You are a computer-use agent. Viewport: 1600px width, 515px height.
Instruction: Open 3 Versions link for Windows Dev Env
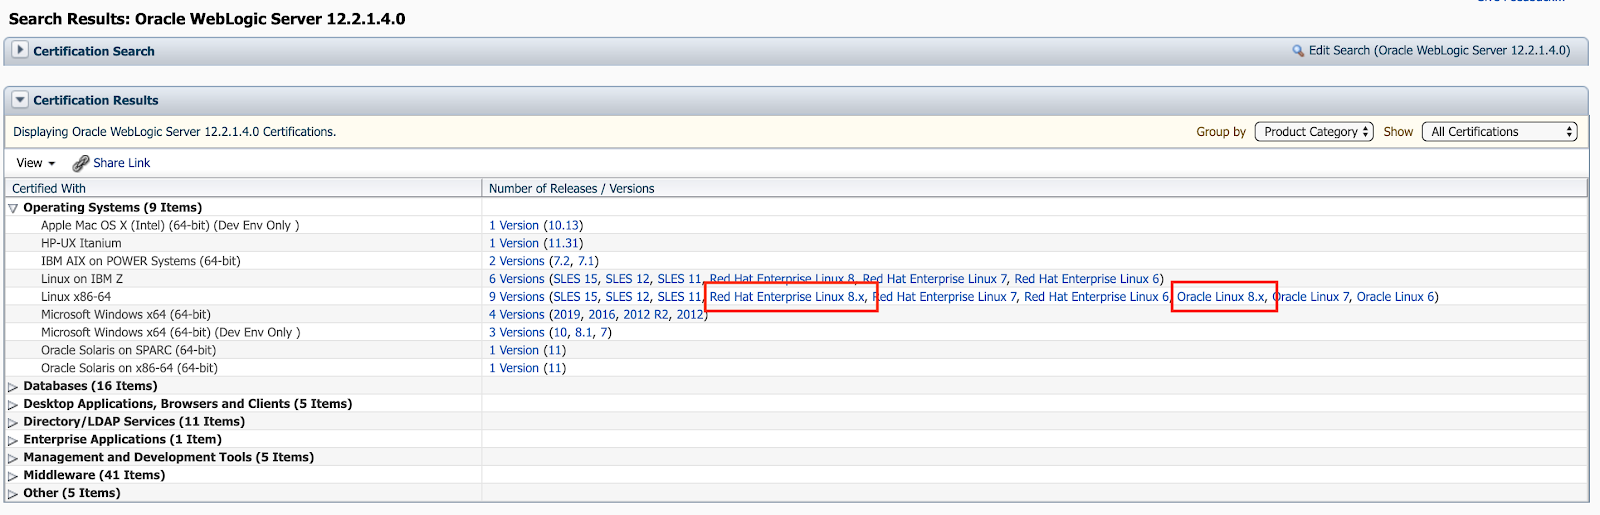517,333
